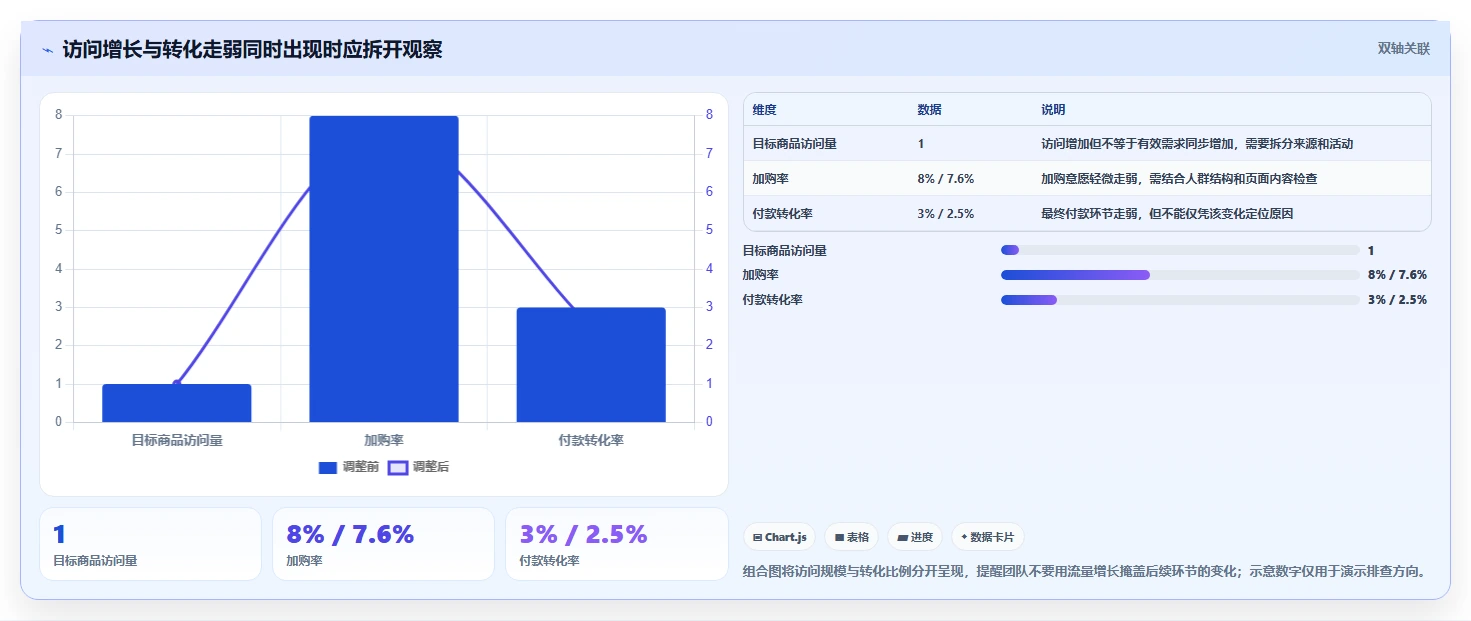Click the 付款转化率 x-axis label under the chart
Viewport: 1471px width, 621px height.
click(x=591, y=440)
